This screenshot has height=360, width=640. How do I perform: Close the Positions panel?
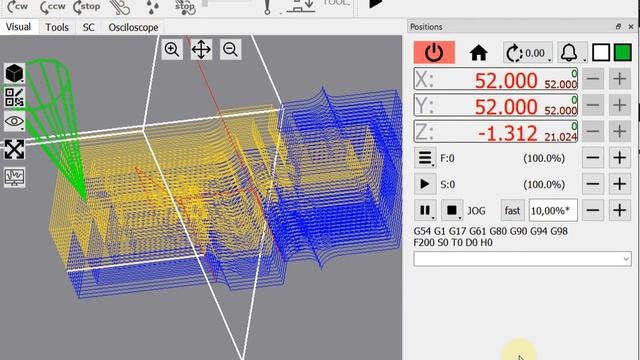[x=631, y=27]
